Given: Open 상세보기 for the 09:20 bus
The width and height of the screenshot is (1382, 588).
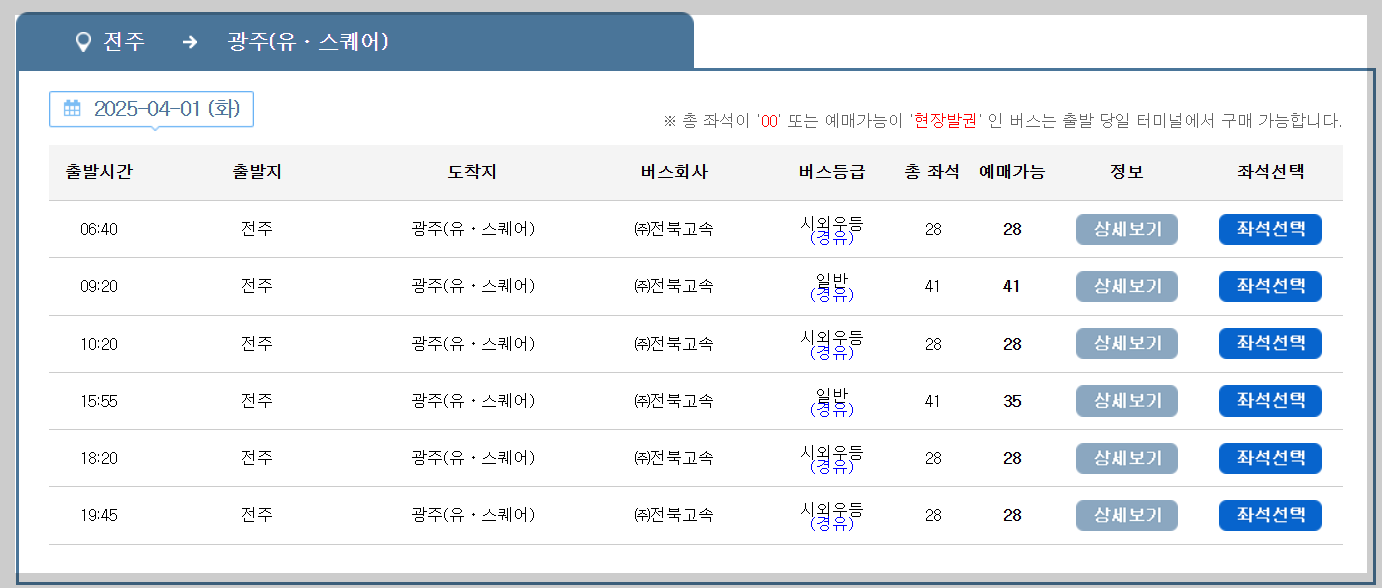Looking at the screenshot, I should [1126, 286].
